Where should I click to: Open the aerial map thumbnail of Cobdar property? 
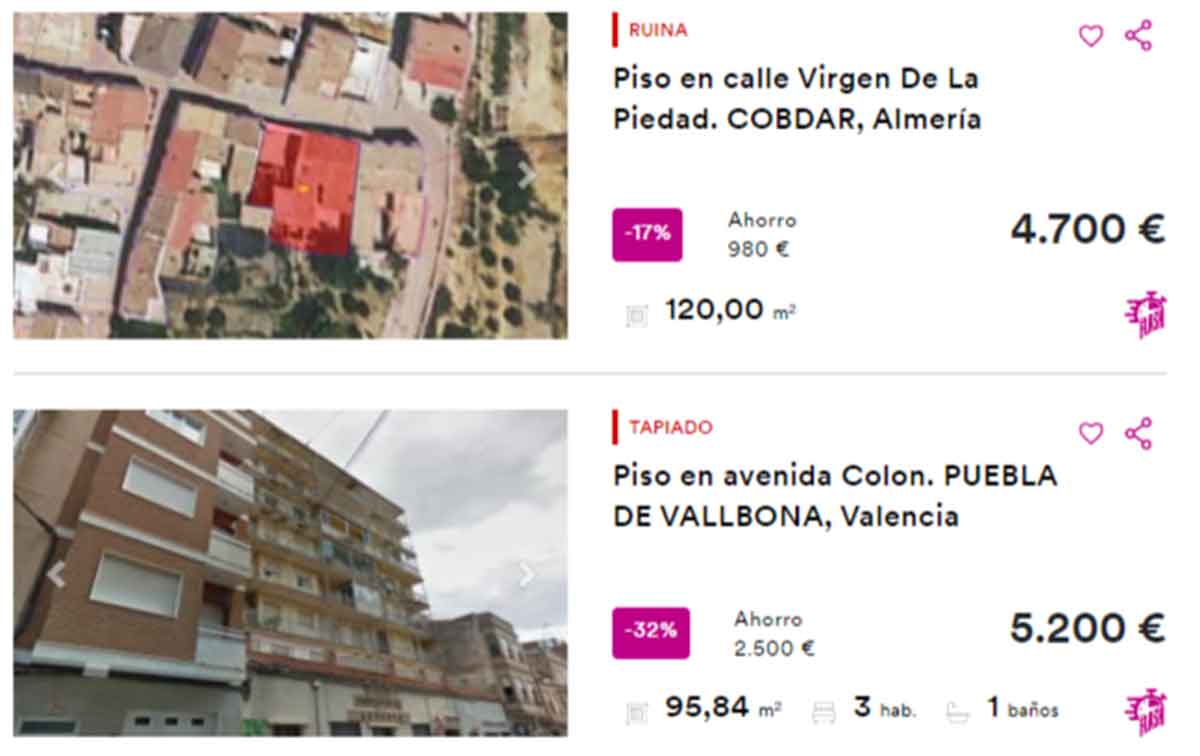coord(290,175)
